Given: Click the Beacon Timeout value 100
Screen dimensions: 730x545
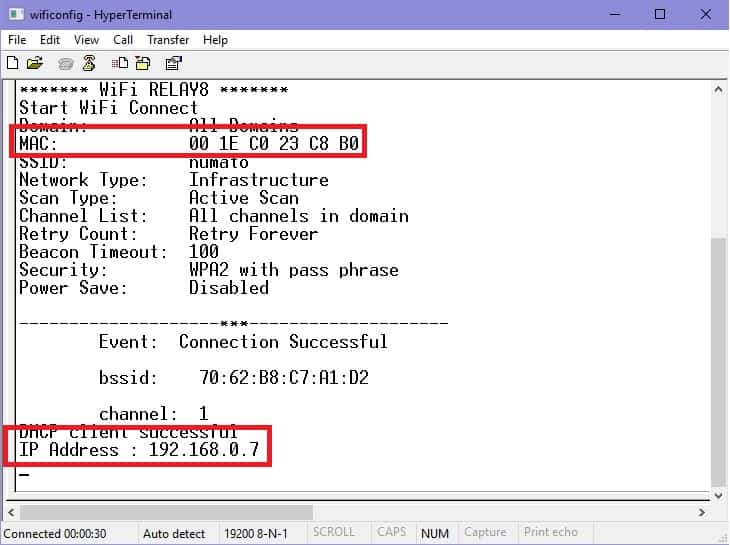Looking at the screenshot, I should [204, 252].
